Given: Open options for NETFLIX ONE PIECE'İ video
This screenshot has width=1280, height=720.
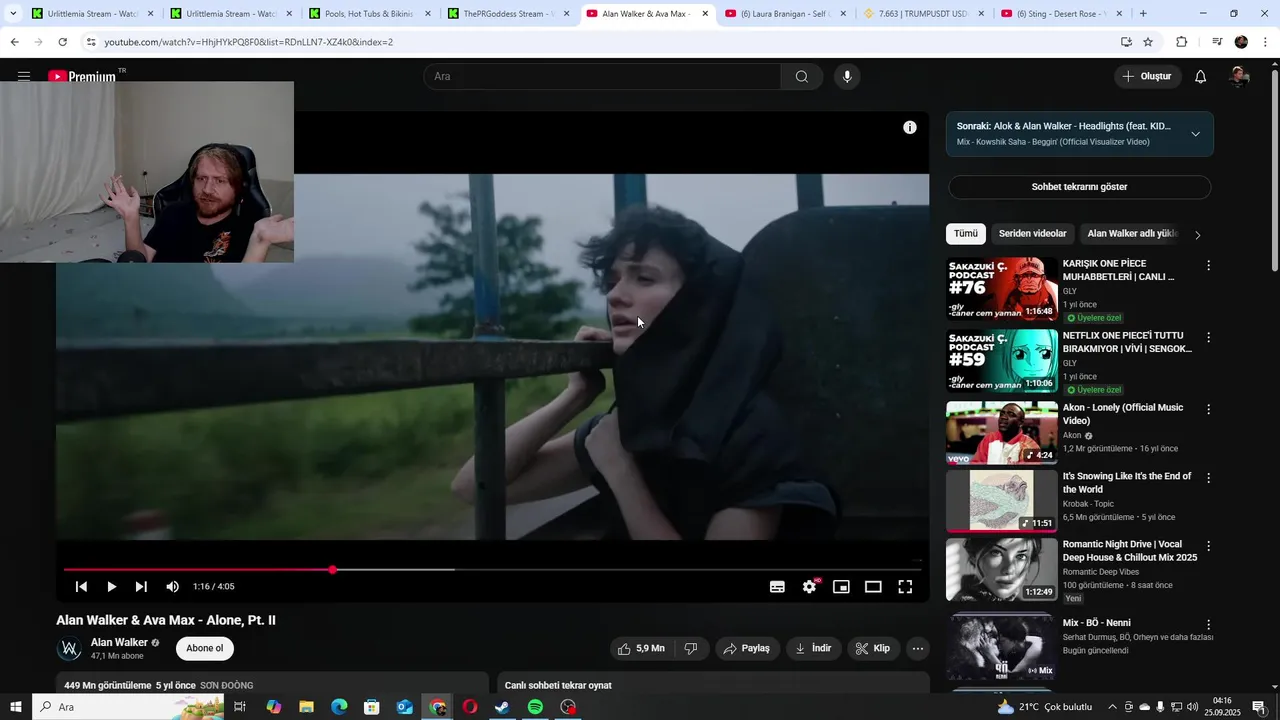Looking at the screenshot, I should [x=1208, y=338].
